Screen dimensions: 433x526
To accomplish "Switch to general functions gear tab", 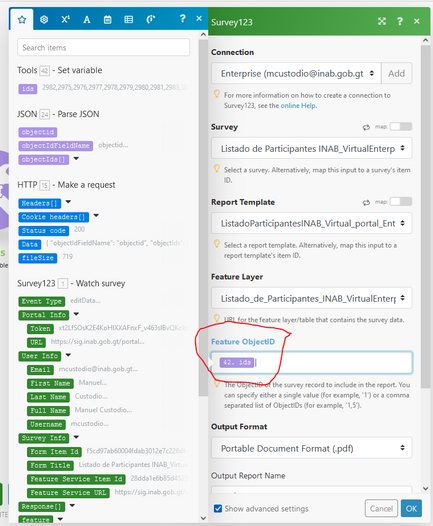I will tap(44, 20).
